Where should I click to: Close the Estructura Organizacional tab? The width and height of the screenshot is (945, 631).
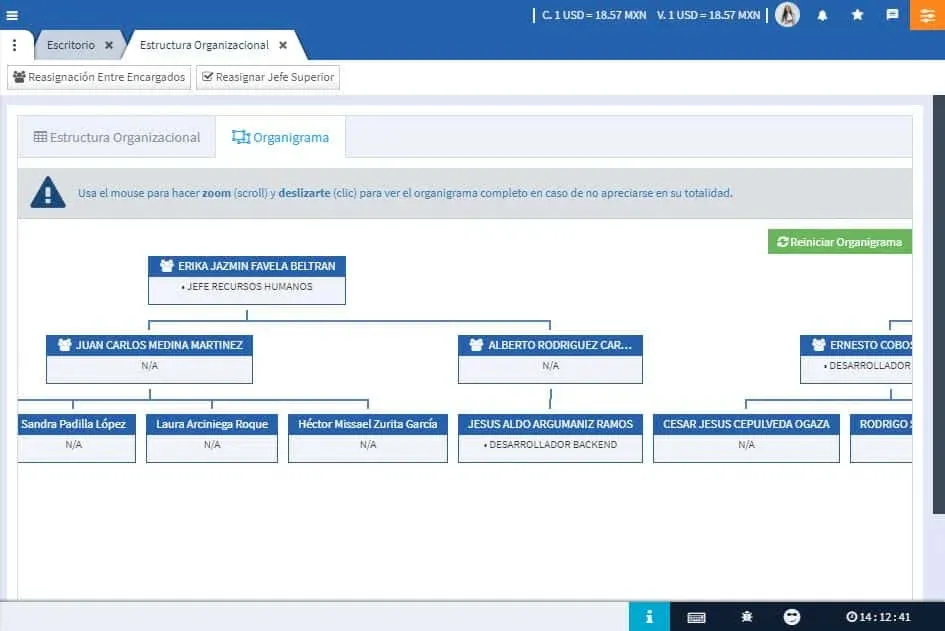click(285, 44)
